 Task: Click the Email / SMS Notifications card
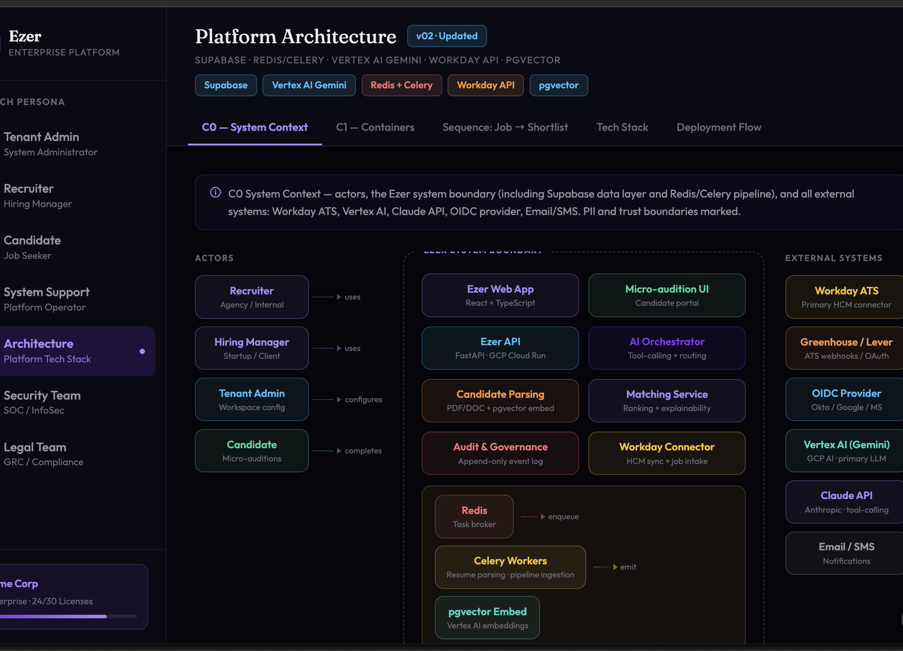pos(845,553)
